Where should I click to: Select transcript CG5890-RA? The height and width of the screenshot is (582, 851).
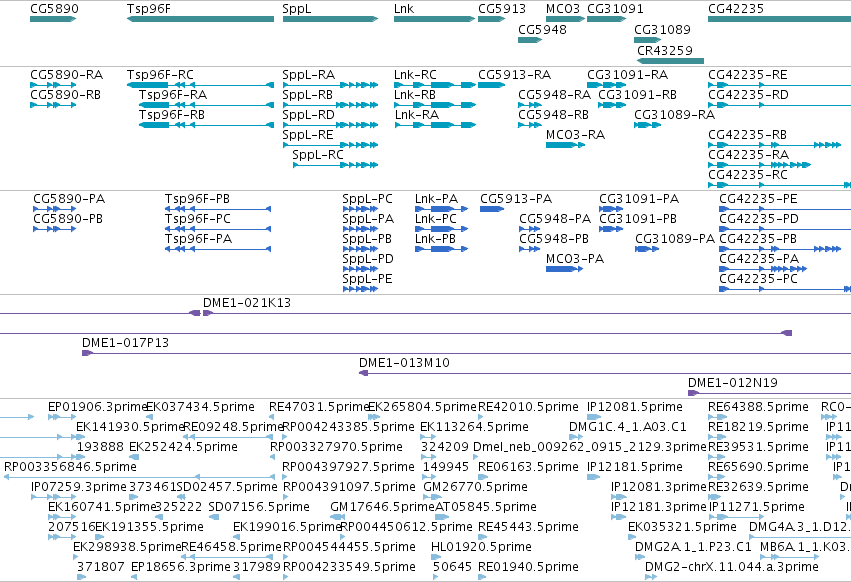coord(53,85)
